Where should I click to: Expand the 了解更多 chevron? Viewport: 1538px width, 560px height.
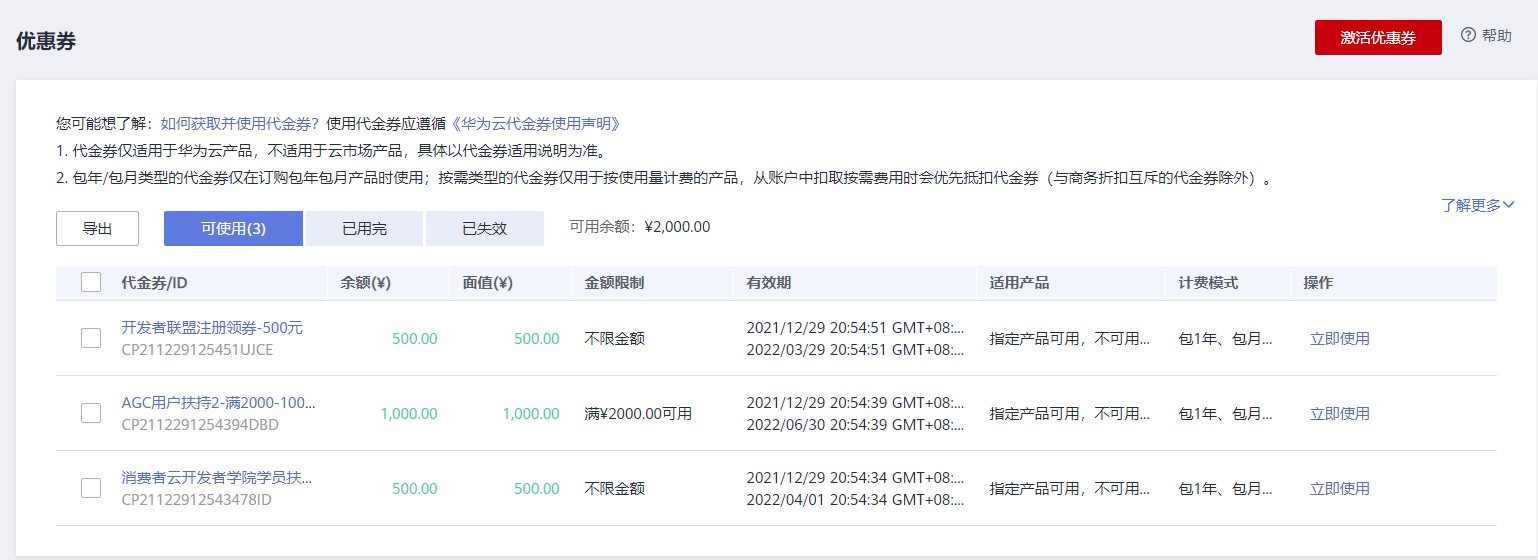click(x=1508, y=205)
